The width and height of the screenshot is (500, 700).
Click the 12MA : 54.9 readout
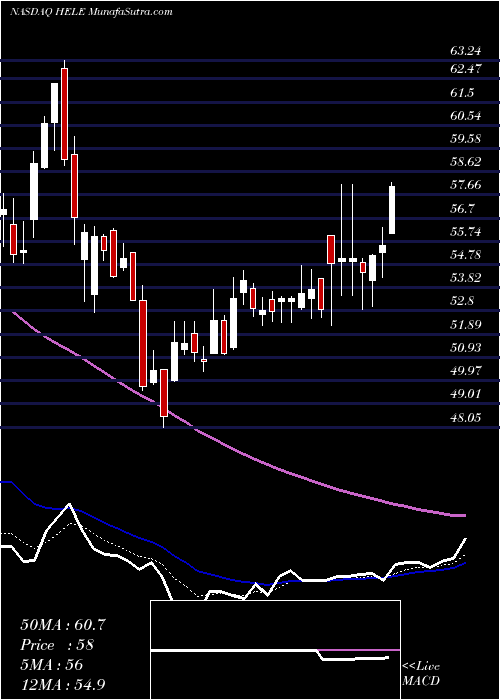tap(63, 685)
